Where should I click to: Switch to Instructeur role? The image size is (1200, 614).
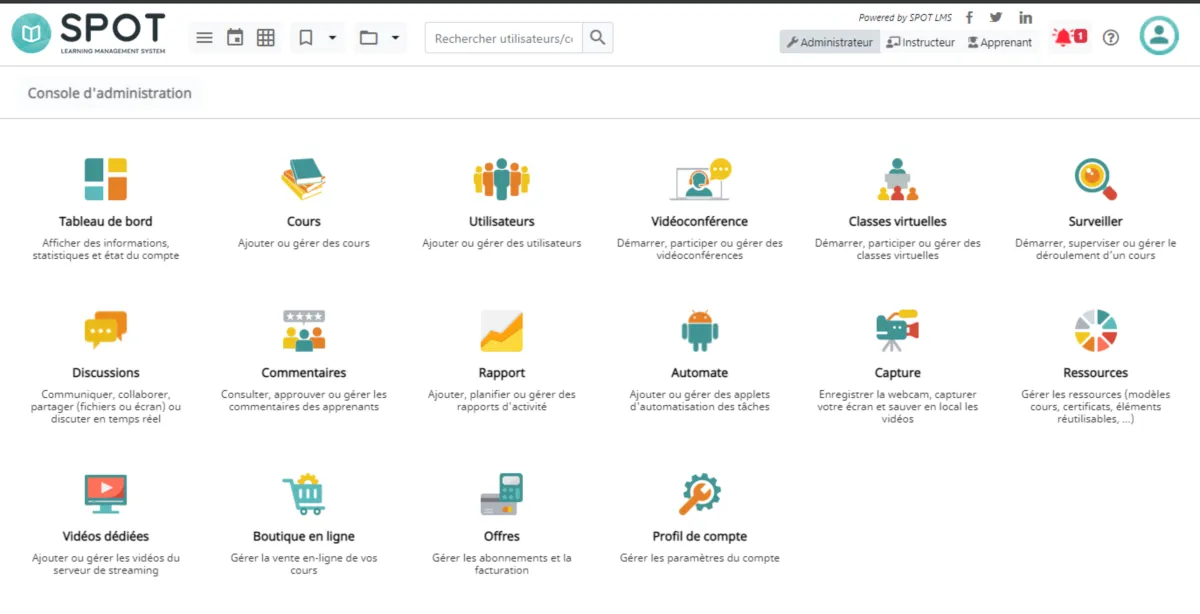pos(920,42)
